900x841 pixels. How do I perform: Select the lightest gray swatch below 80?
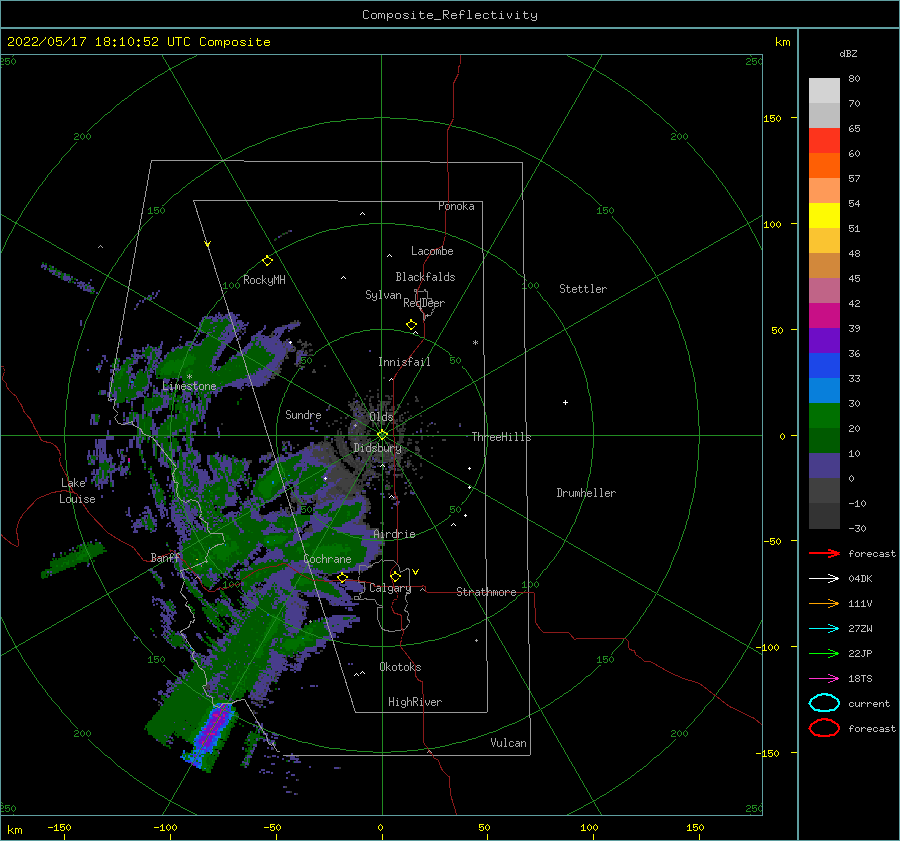coord(824,90)
